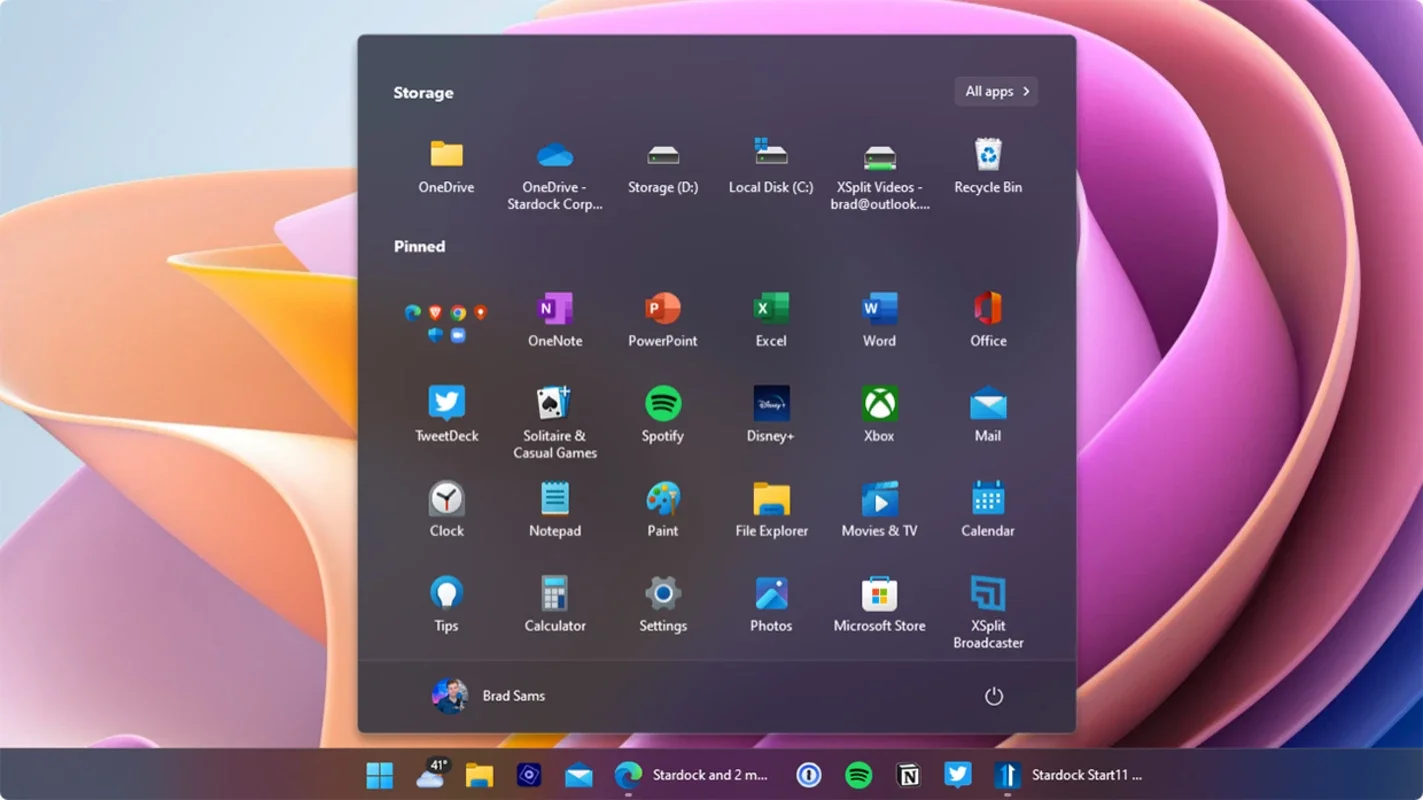Image resolution: width=1423 pixels, height=800 pixels.
Task: Click the Windows Start button on taskbar
Action: click(x=379, y=775)
